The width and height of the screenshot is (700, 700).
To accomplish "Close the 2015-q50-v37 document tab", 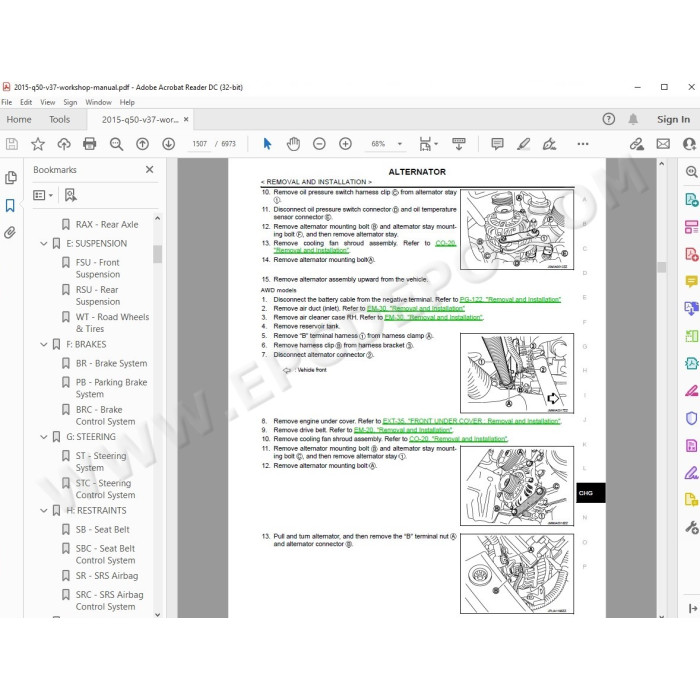I will 186,119.
